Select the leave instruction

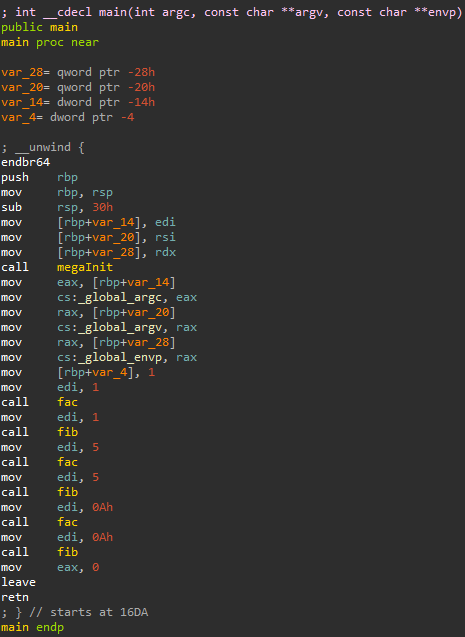click(18, 582)
